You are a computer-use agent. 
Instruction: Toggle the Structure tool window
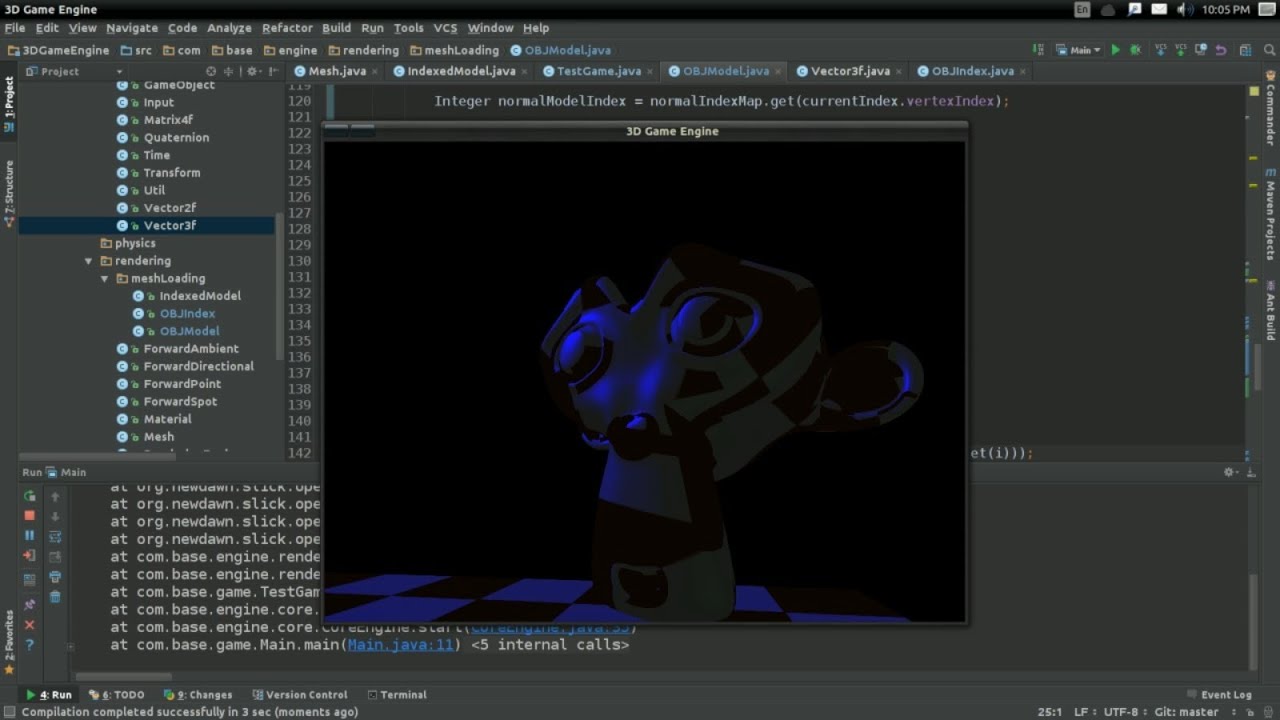click(x=9, y=192)
